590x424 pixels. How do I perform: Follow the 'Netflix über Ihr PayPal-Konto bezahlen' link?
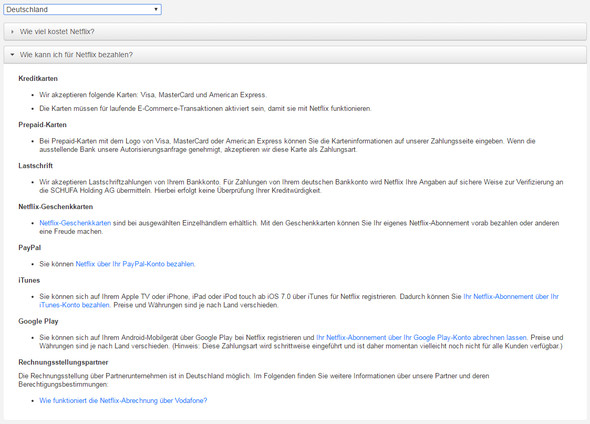pyautogui.click(x=135, y=264)
